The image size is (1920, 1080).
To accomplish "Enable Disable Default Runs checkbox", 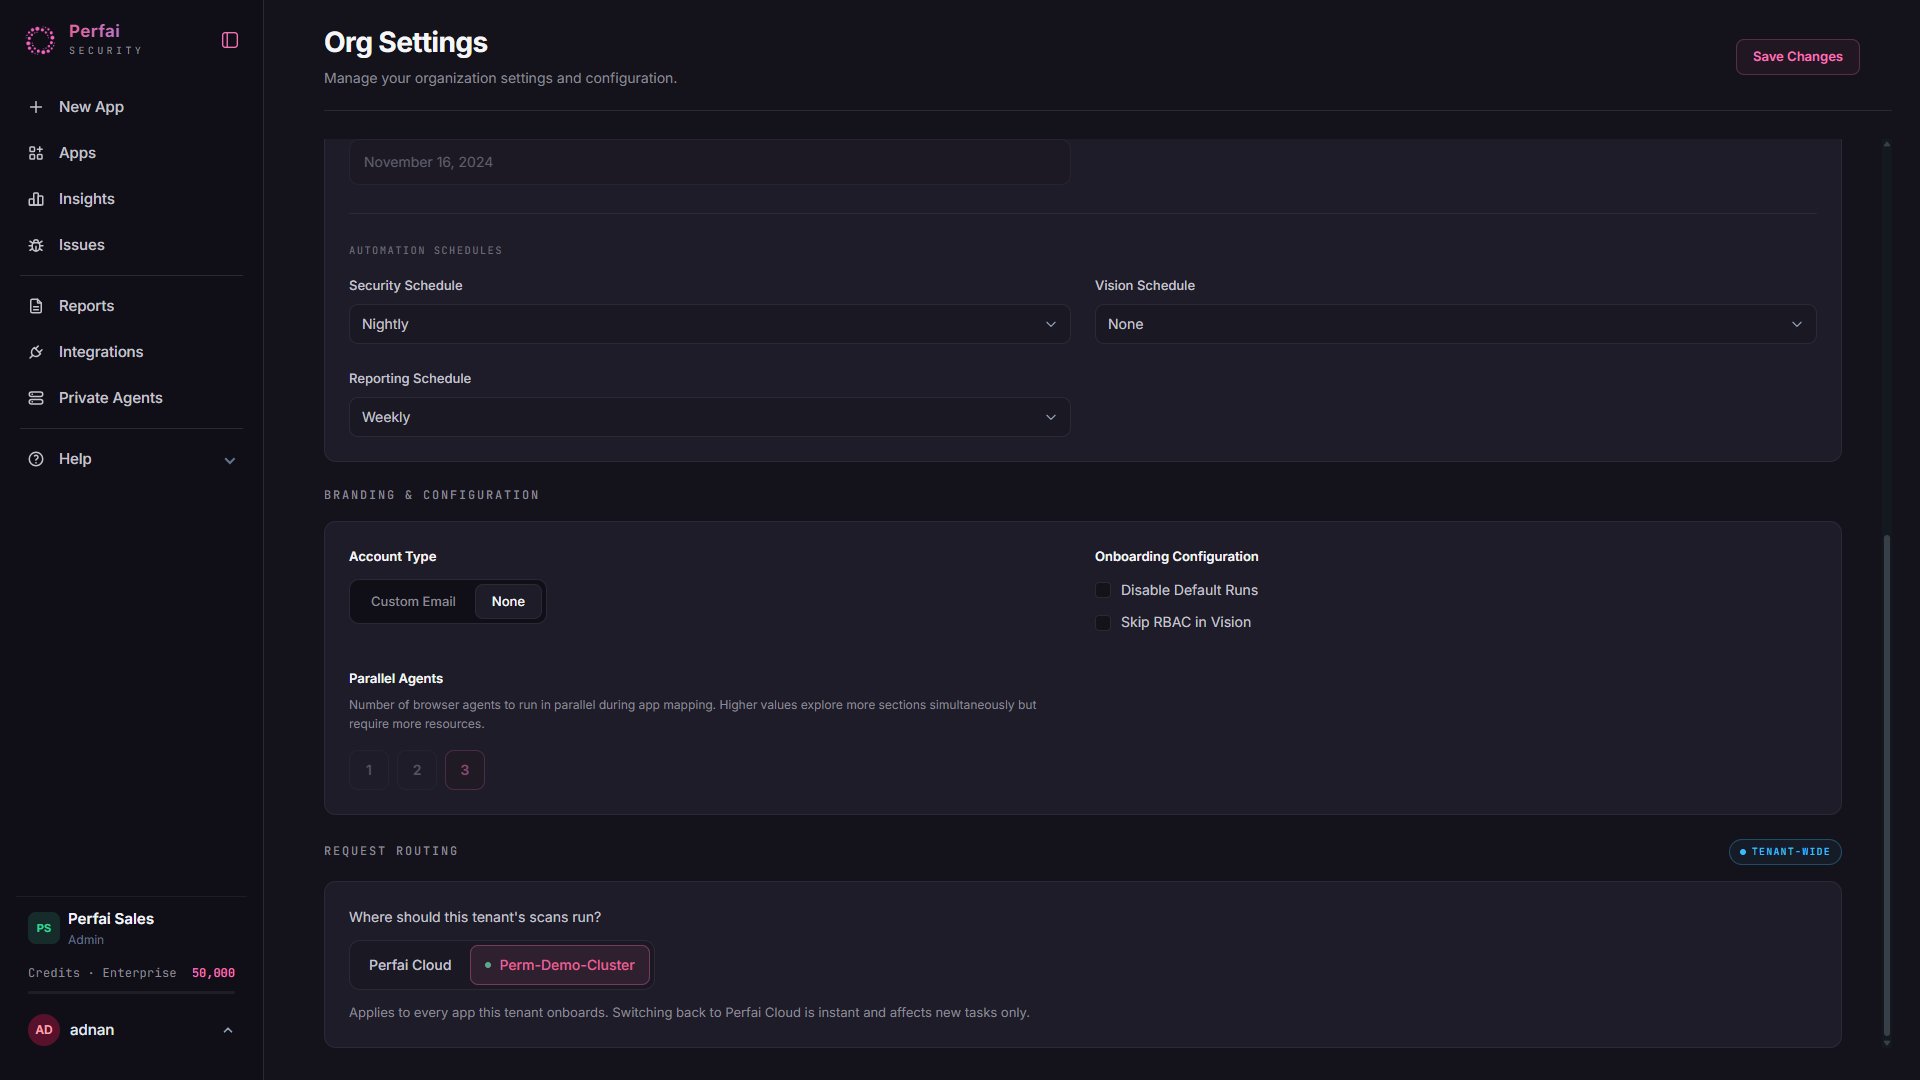I will click(x=1103, y=590).
